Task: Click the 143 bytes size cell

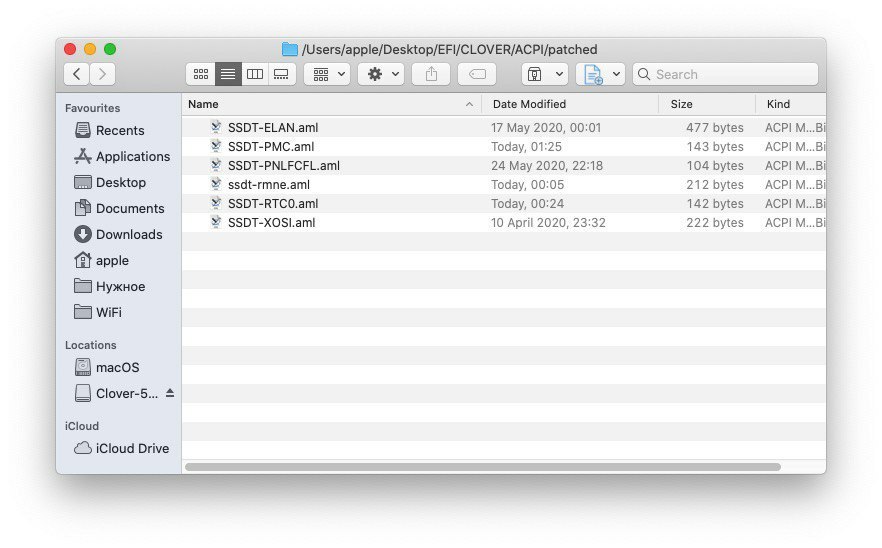Action: click(x=715, y=147)
